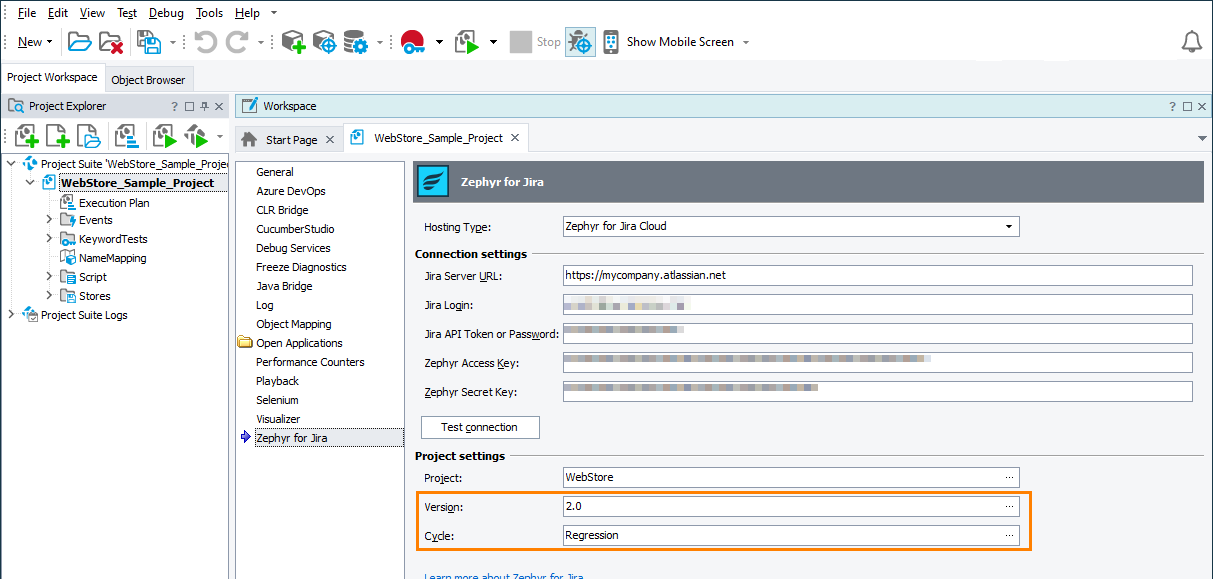Image resolution: width=1213 pixels, height=579 pixels.
Task: Click the Undo toolbar icon
Action: (x=207, y=41)
